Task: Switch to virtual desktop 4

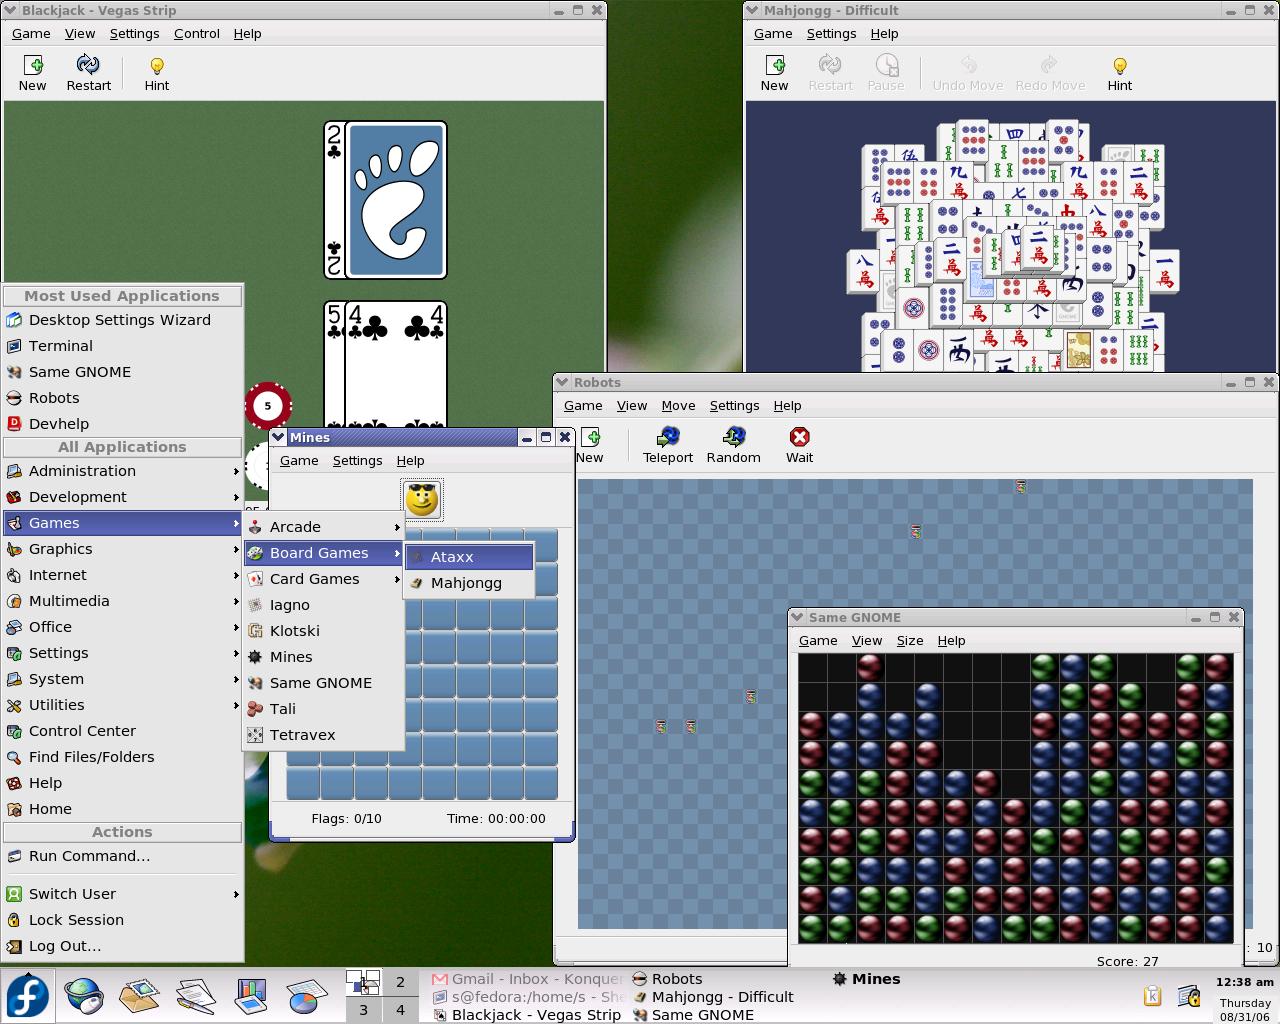Action: 400,1009
